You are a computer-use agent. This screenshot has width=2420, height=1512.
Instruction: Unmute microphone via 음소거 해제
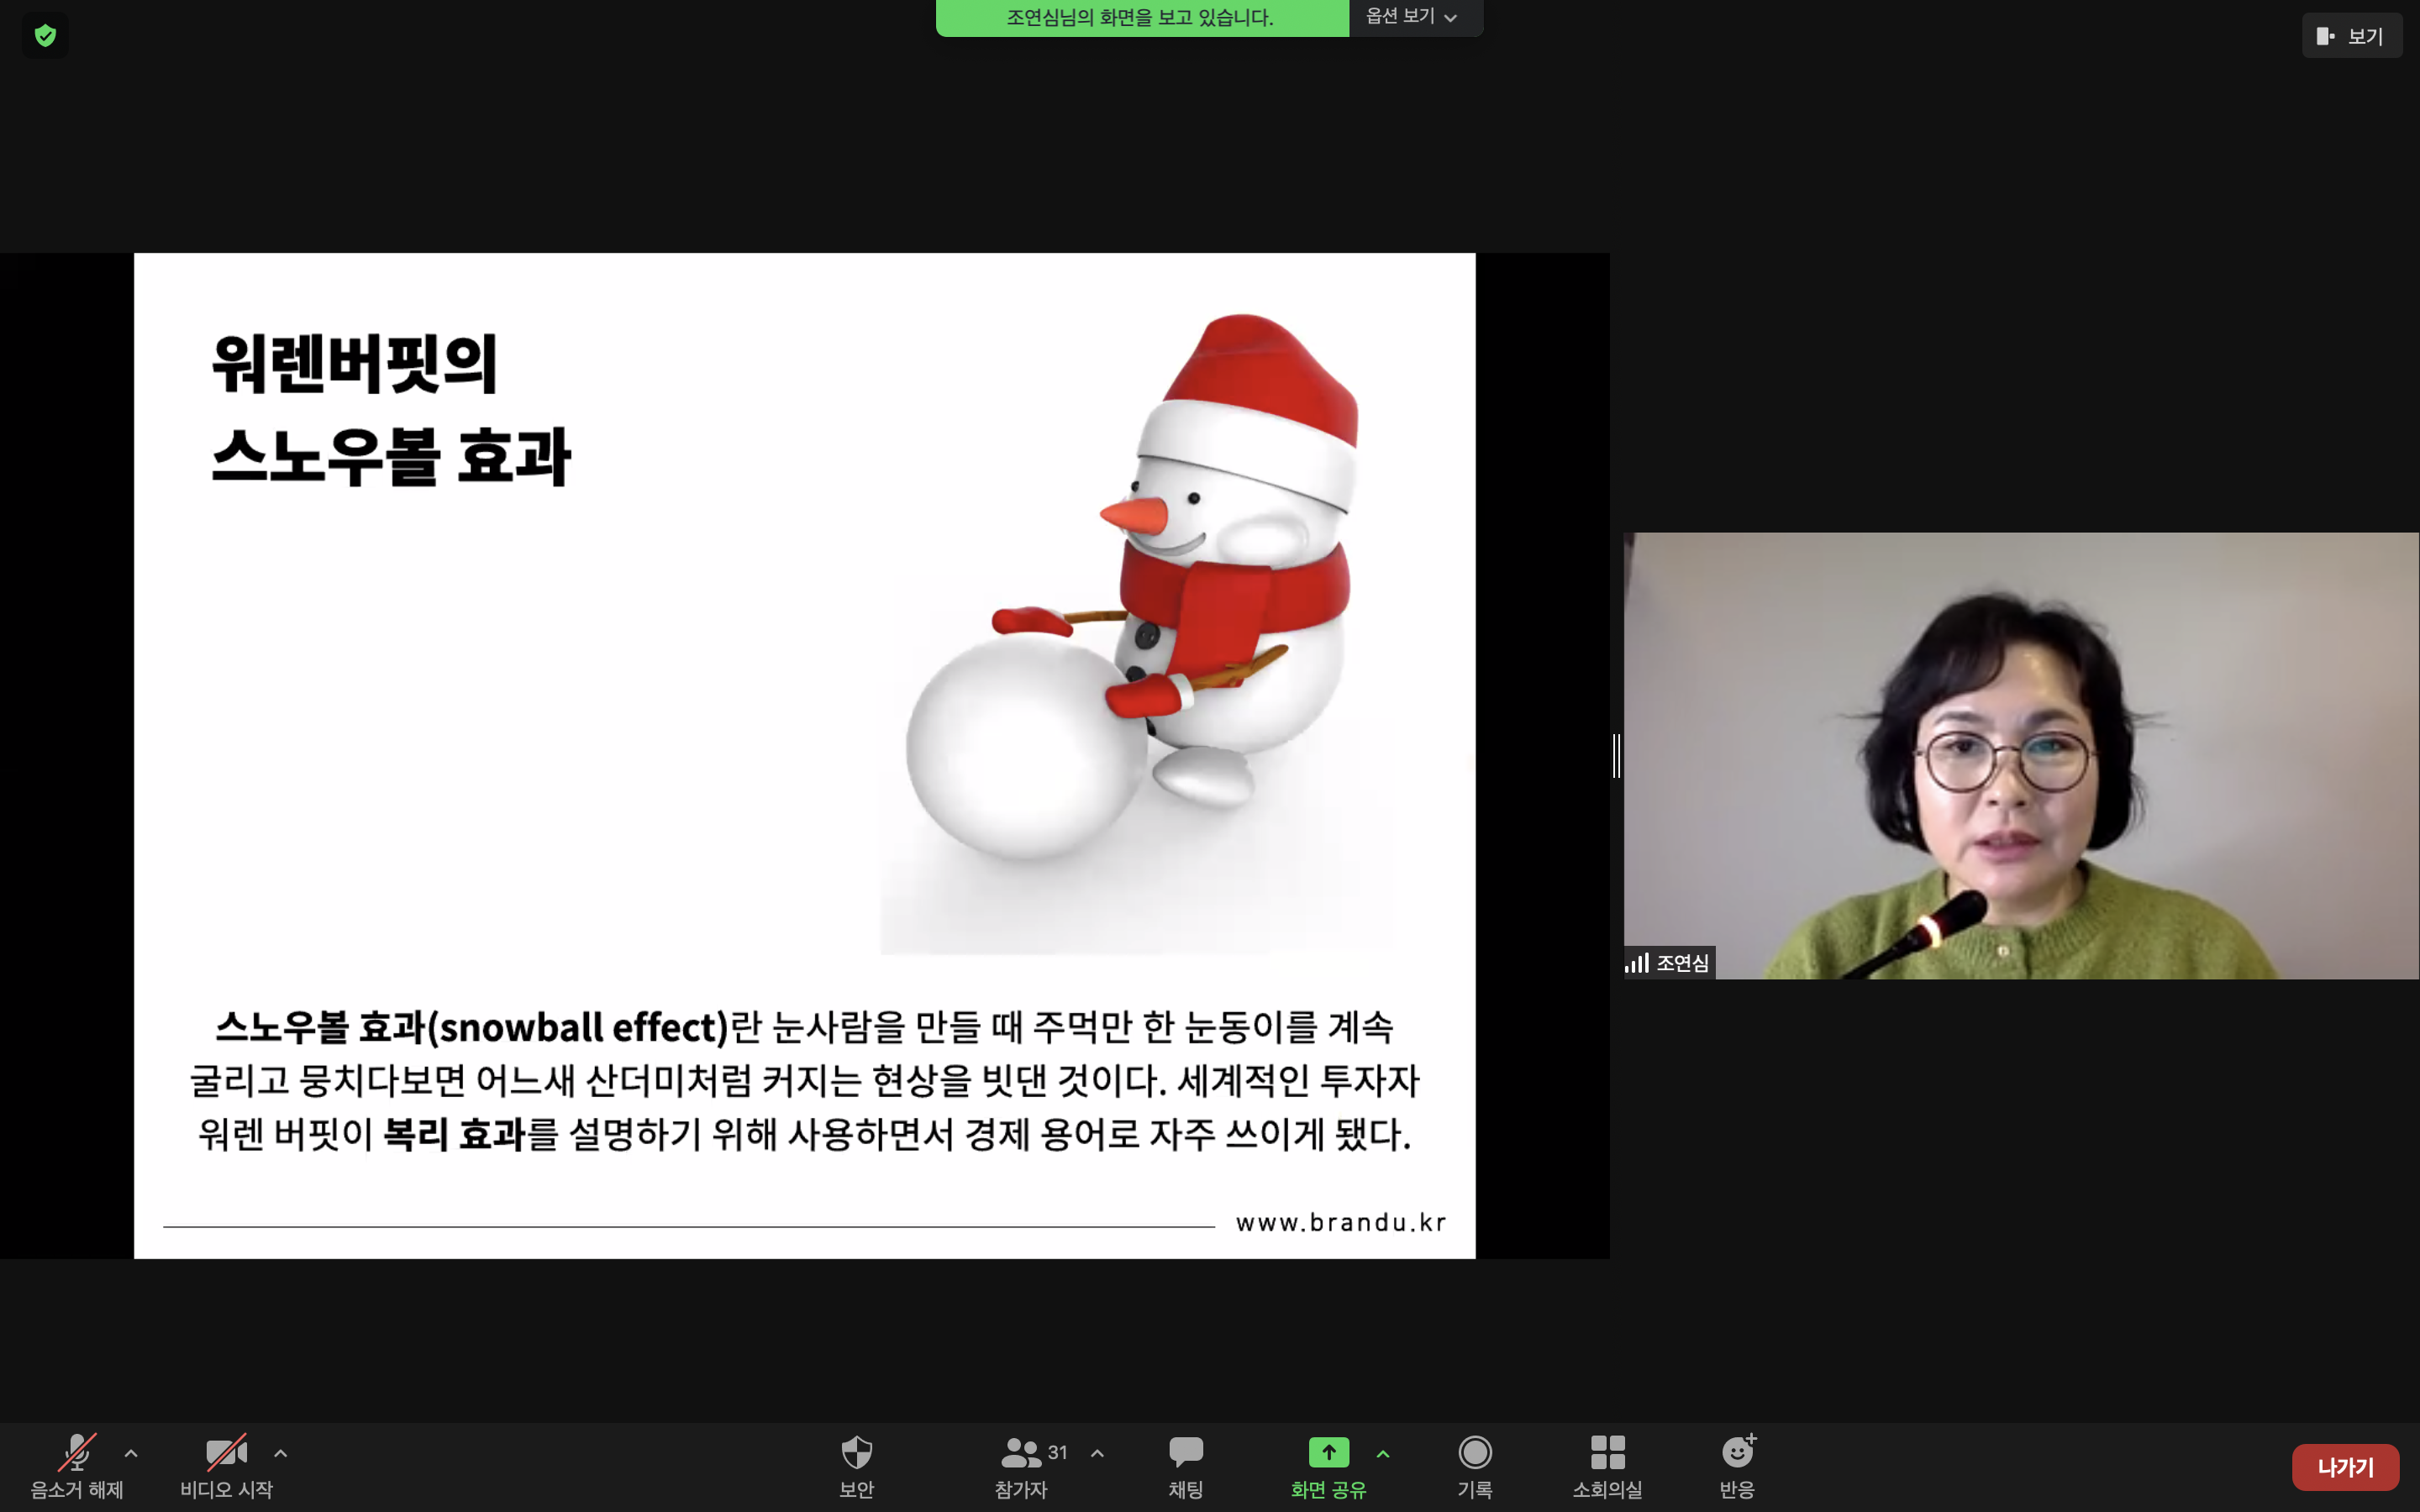77,1453
